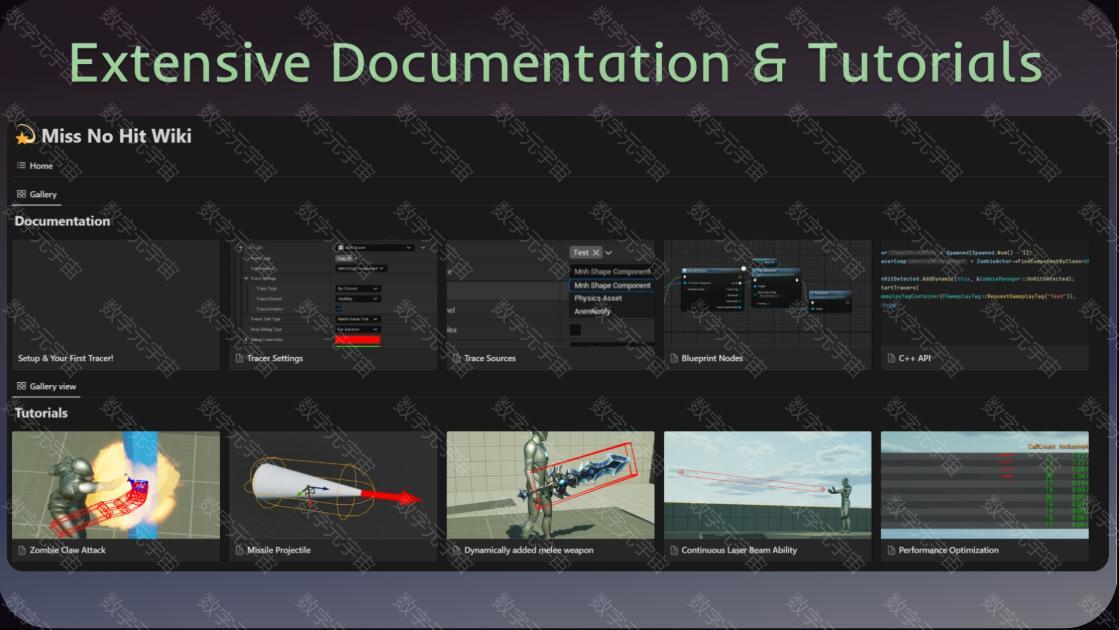Open the Draw Debug Type dropdown

pos(358,329)
